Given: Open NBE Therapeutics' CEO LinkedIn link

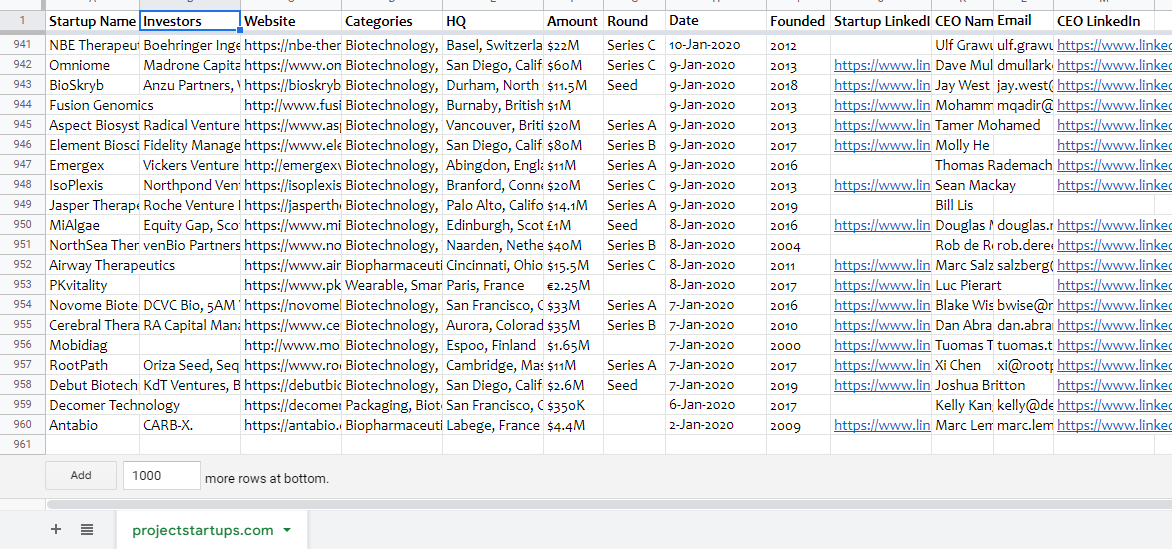Looking at the screenshot, I should (x=1114, y=45).
